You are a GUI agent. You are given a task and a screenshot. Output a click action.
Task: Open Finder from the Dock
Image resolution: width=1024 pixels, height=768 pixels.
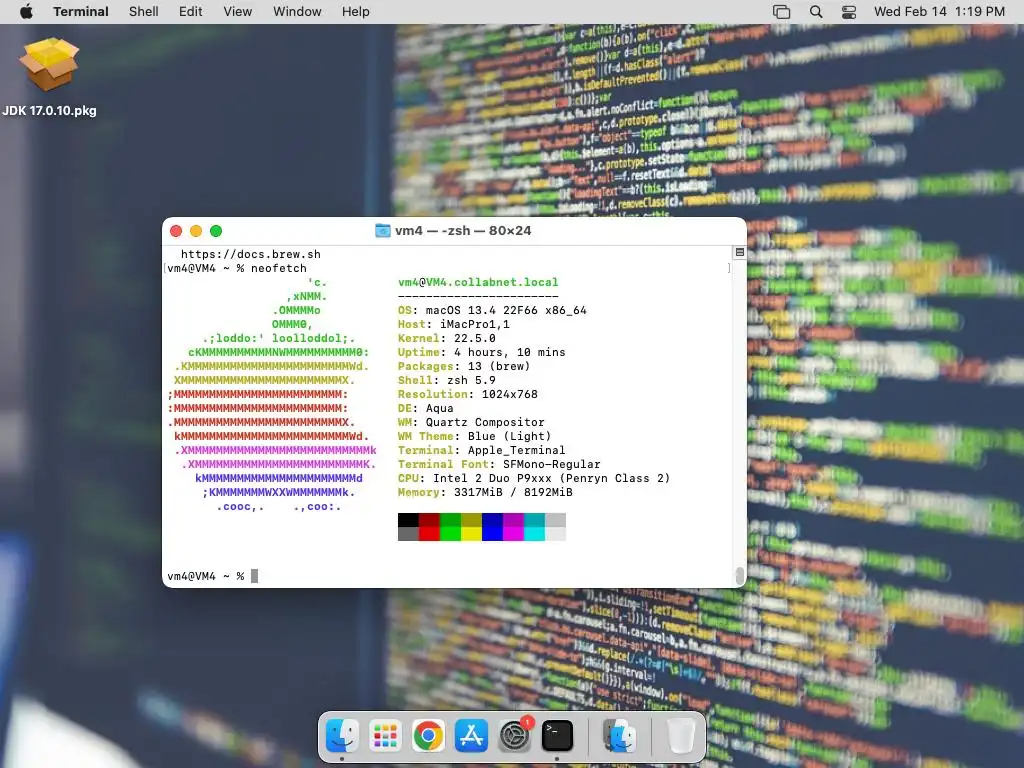click(x=342, y=736)
